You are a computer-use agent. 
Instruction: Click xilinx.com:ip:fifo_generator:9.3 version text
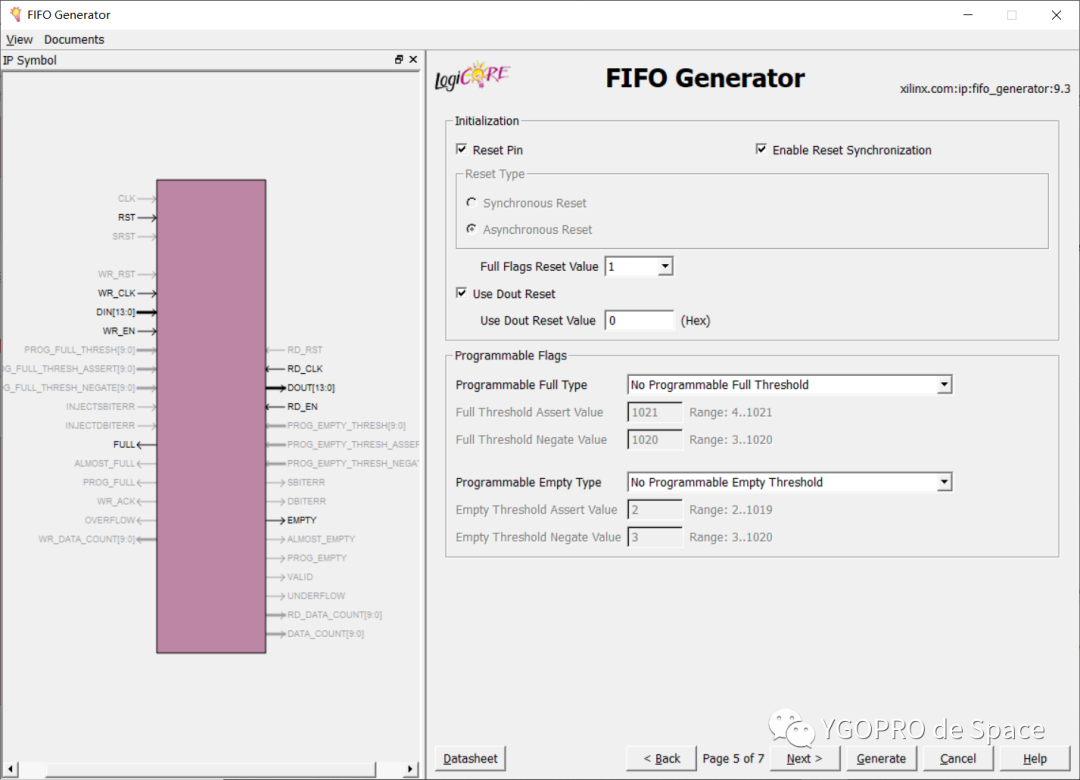[x=985, y=89]
